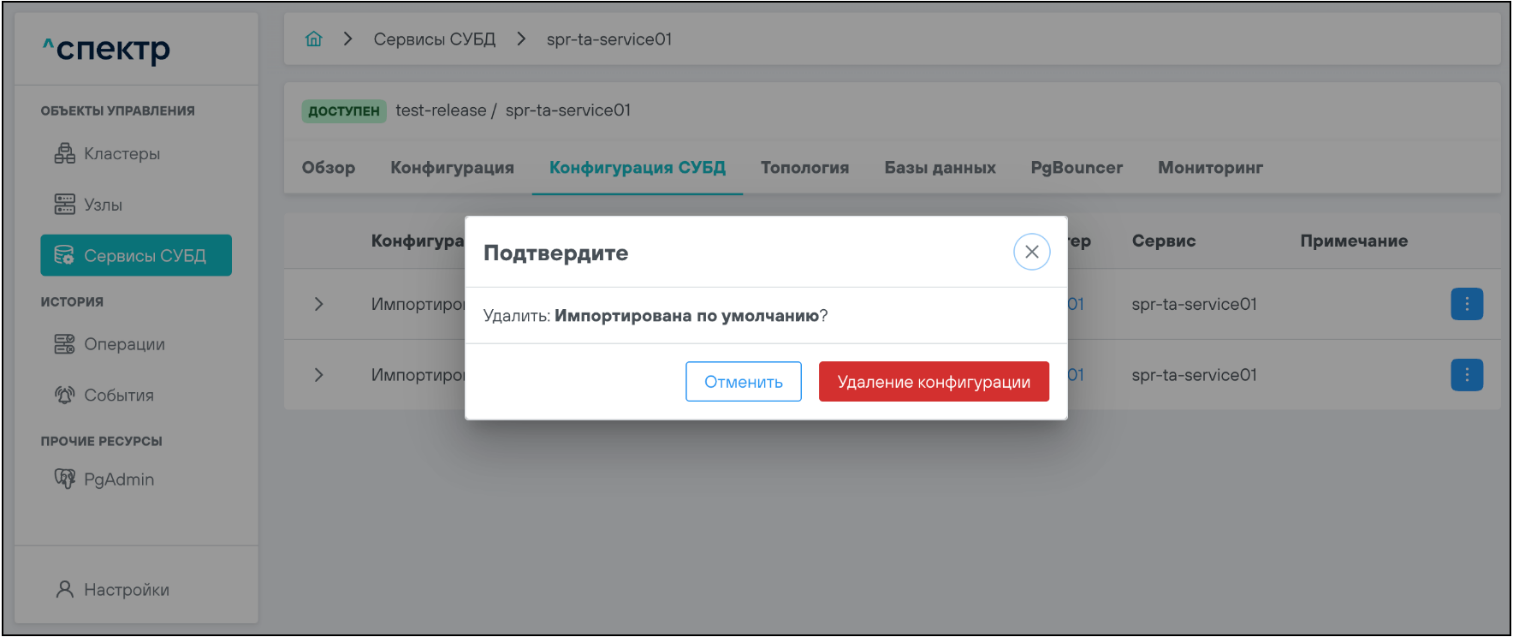Viewport: 1513px width, 637px height.
Task: Switch to the Топология tab
Action: pyautogui.click(x=804, y=168)
